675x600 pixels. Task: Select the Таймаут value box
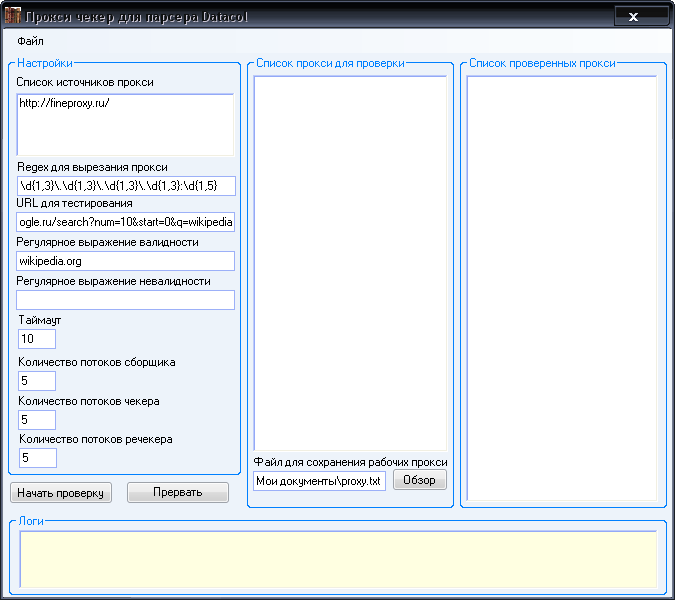tap(37, 339)
